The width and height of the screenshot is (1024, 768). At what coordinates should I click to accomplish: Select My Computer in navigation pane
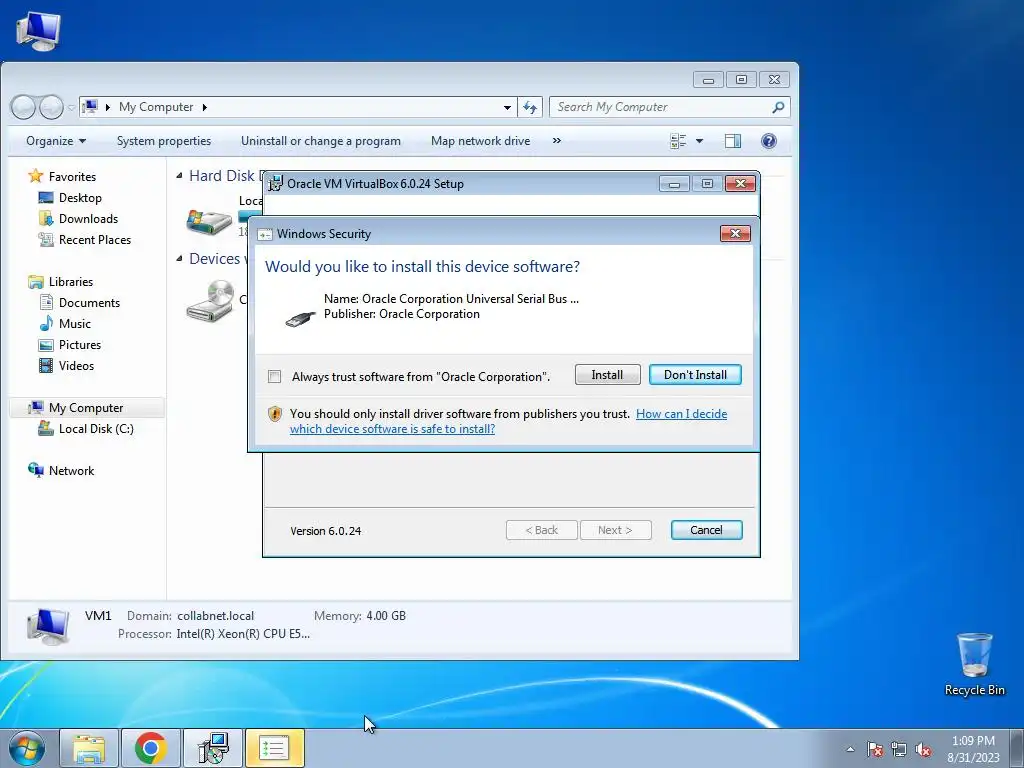86,408
